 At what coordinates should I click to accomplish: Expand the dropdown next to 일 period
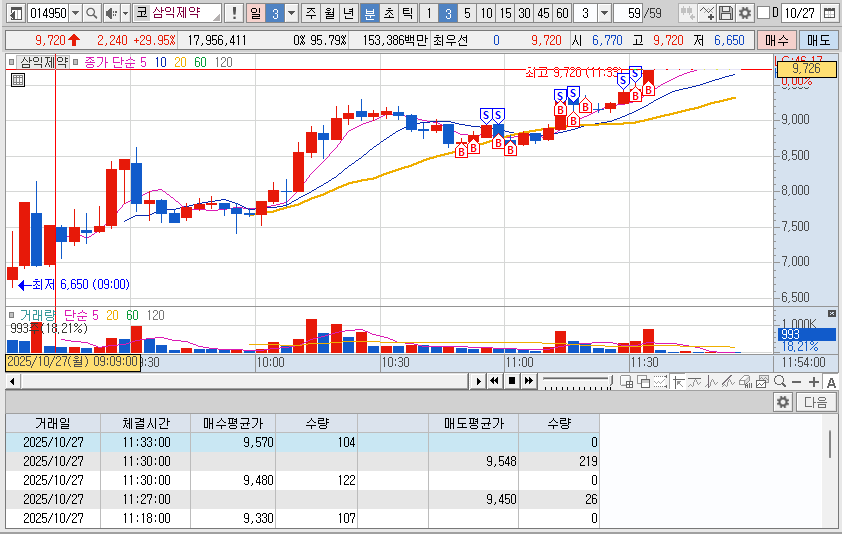[291, 13]
